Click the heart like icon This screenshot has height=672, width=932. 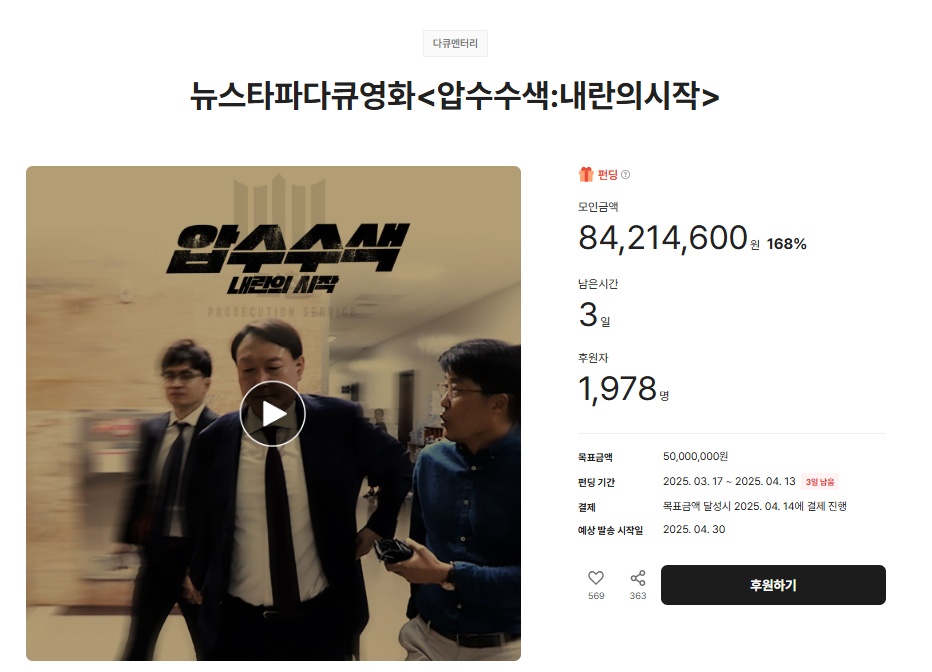[x=596, y=578]
